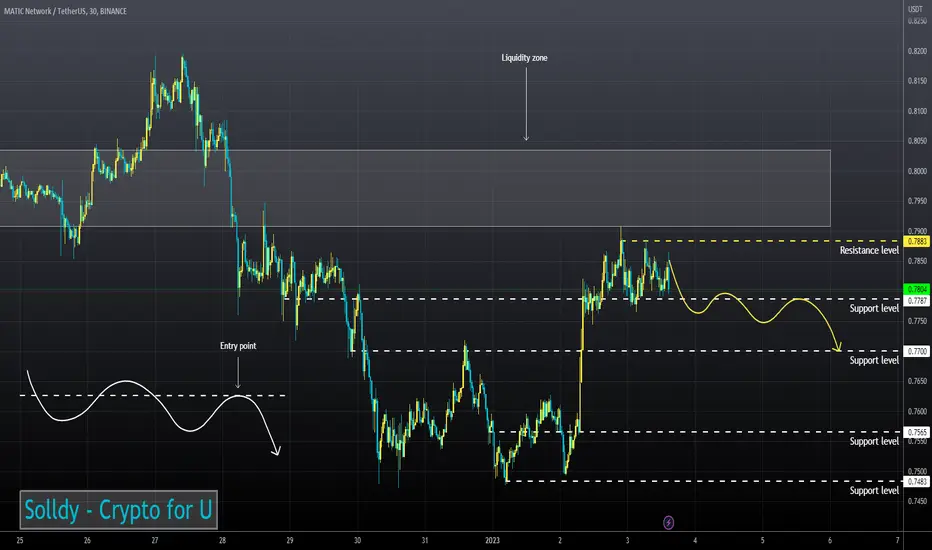Click the Liquidity zone text label
The image size is (932, 550).
[524, 58]
